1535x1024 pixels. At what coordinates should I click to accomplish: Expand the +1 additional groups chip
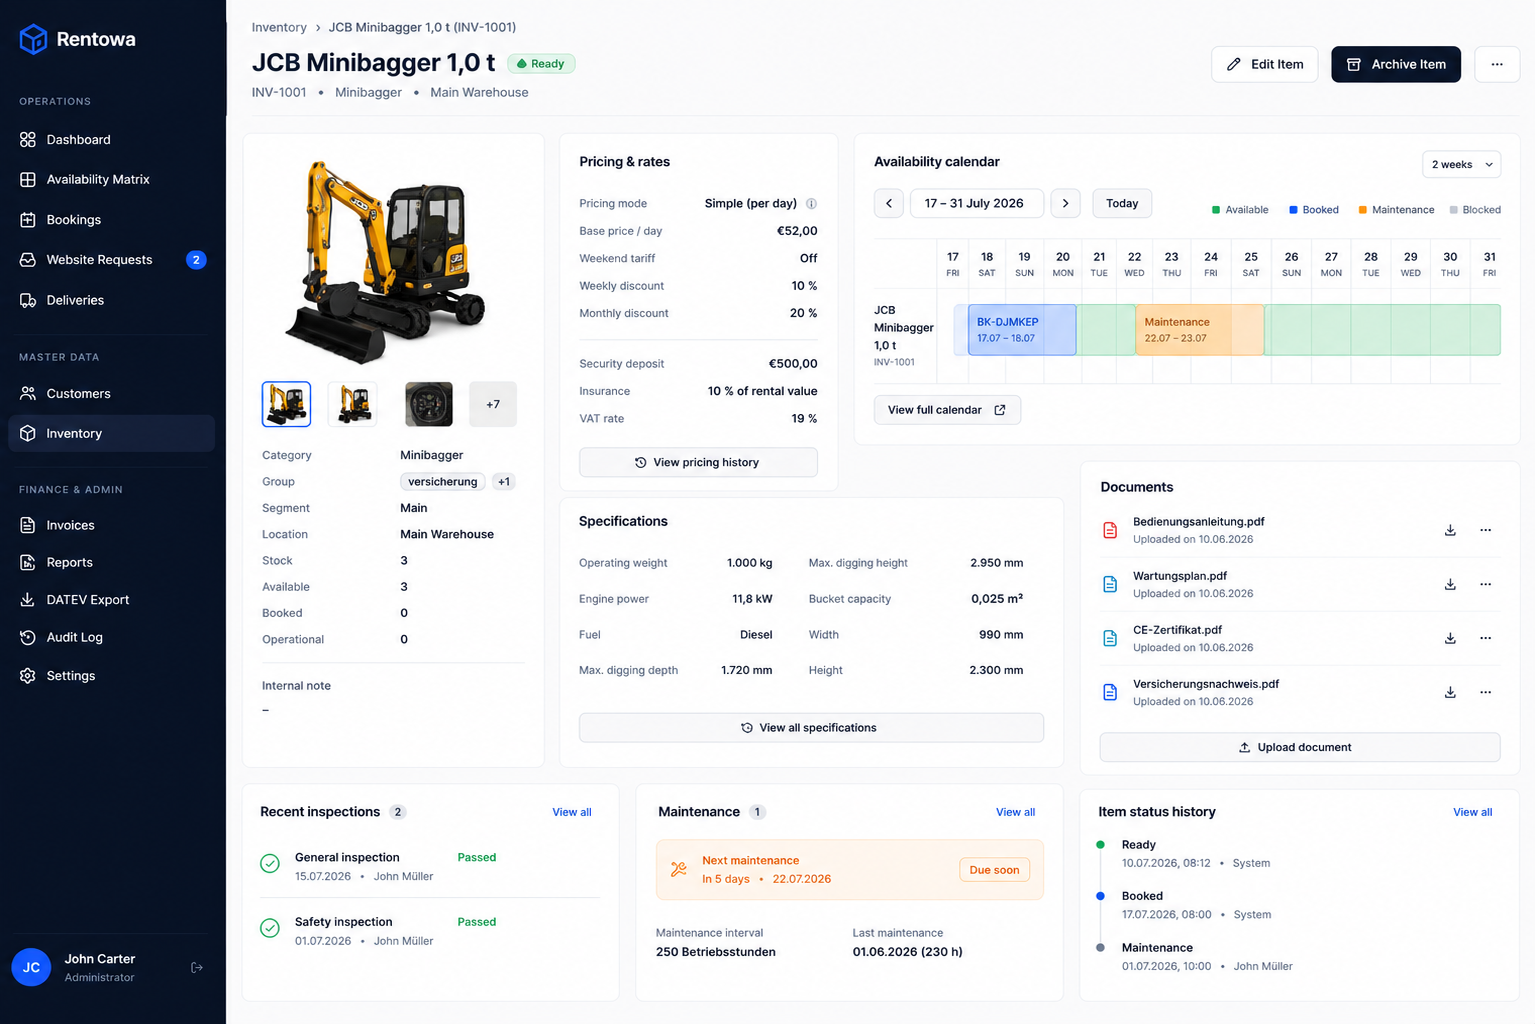click(504, 482)
